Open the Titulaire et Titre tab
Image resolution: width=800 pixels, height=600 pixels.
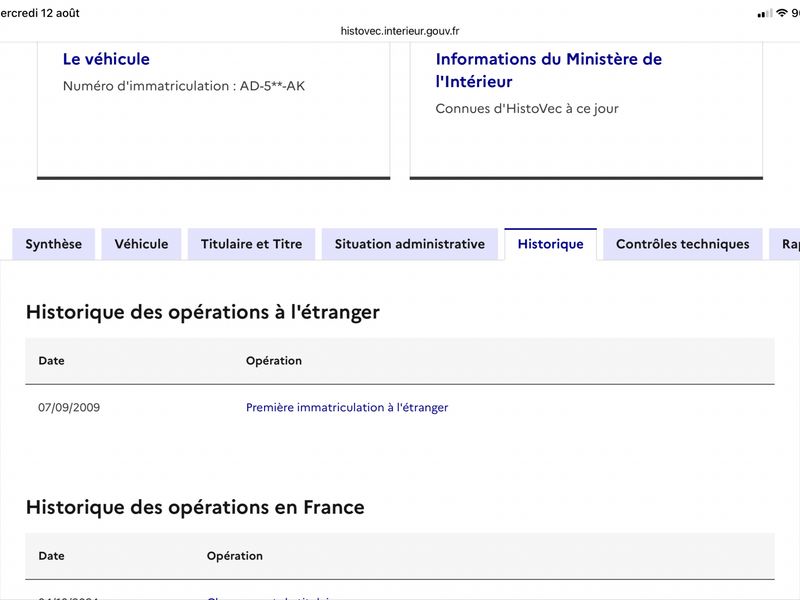[x=252, y=244]
